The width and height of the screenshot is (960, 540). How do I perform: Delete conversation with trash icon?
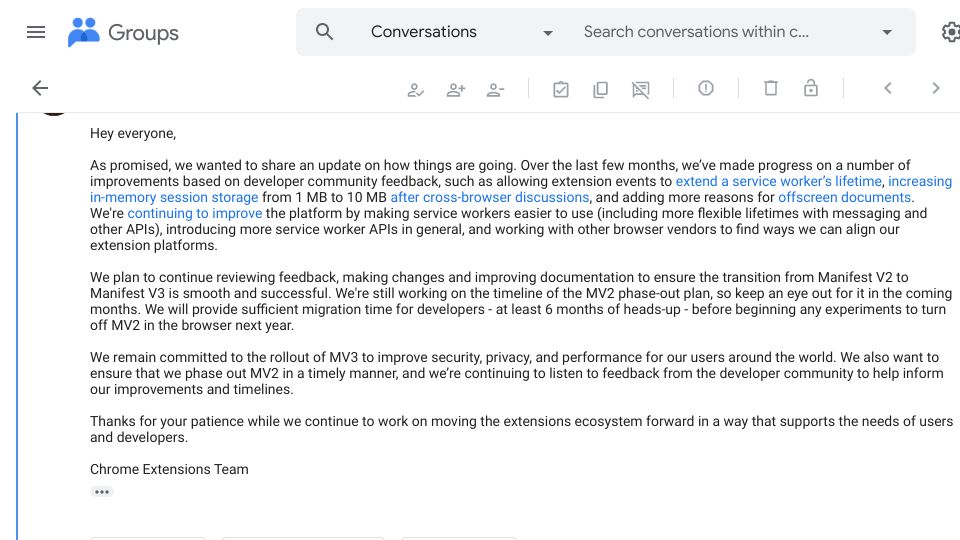click(771, 88)
